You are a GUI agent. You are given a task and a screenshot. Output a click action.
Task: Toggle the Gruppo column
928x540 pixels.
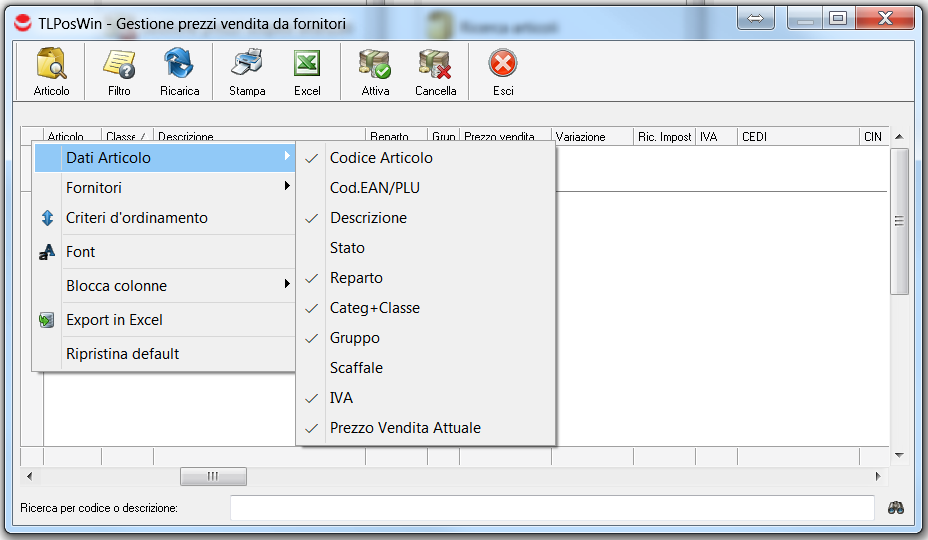pos(426,338)
